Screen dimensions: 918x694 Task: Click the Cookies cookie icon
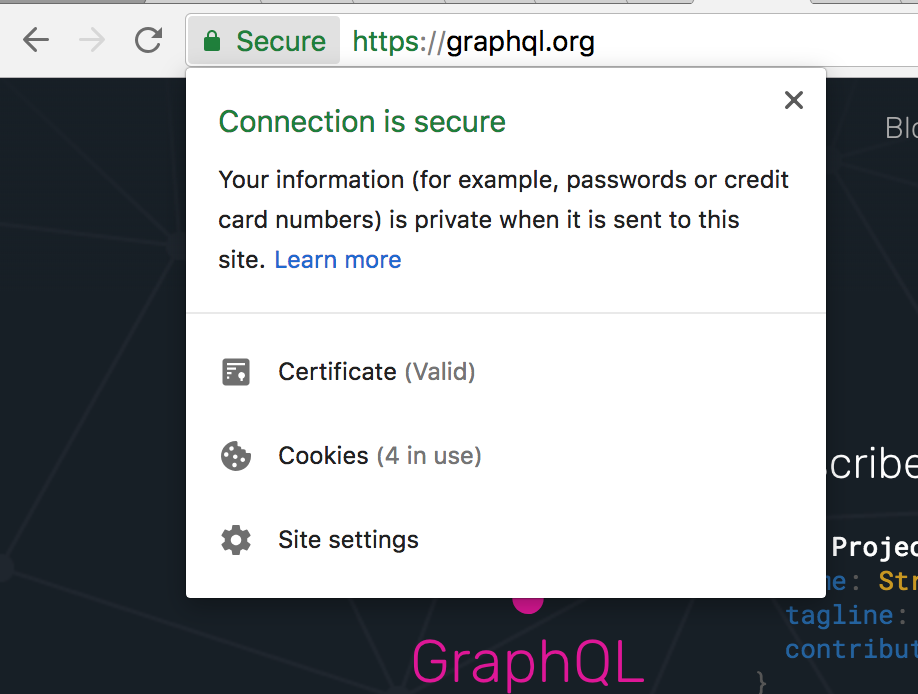(236, 455)
